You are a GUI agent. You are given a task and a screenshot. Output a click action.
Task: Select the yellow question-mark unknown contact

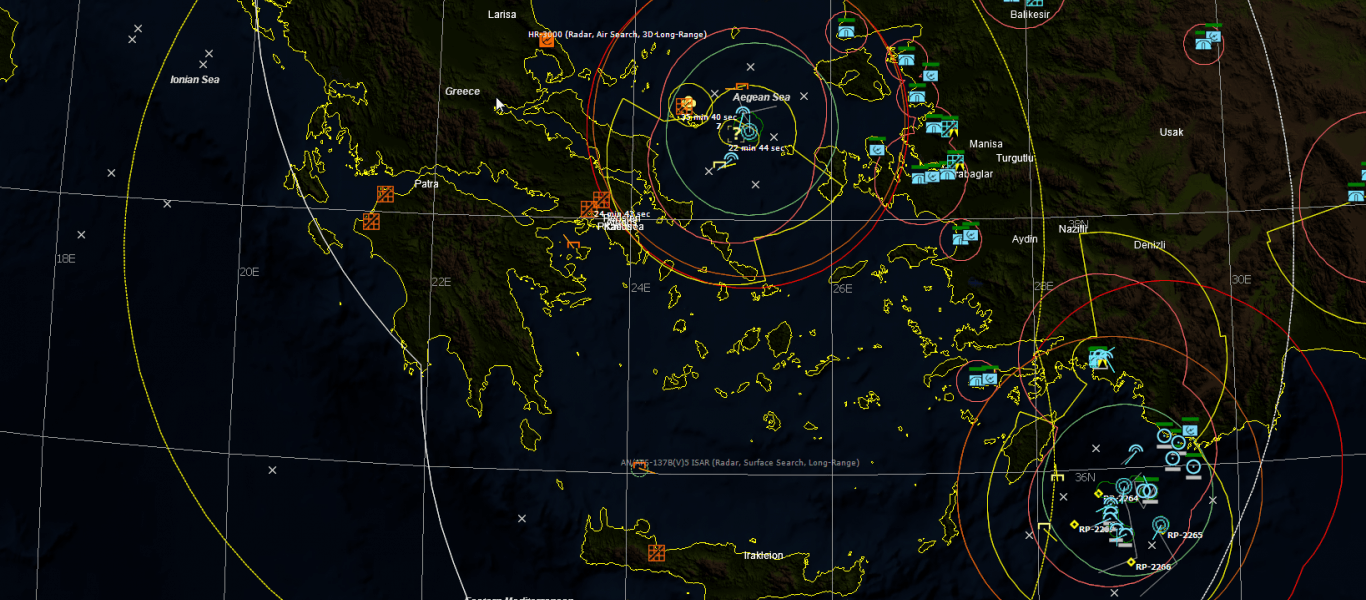pyautogui.click(x=737, y=131)
